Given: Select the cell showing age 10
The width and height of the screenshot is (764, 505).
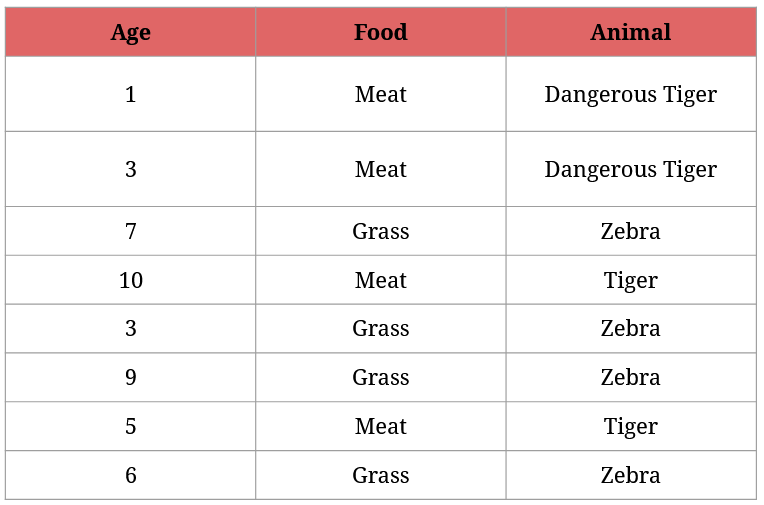Looking at the screenshot, I should (x=130, y=280).
